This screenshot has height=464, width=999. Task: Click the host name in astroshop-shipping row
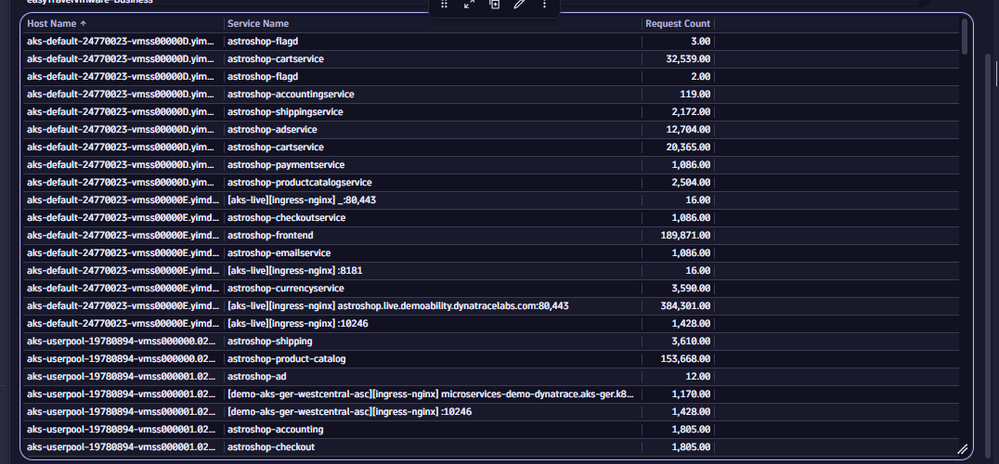coord(122,341)
